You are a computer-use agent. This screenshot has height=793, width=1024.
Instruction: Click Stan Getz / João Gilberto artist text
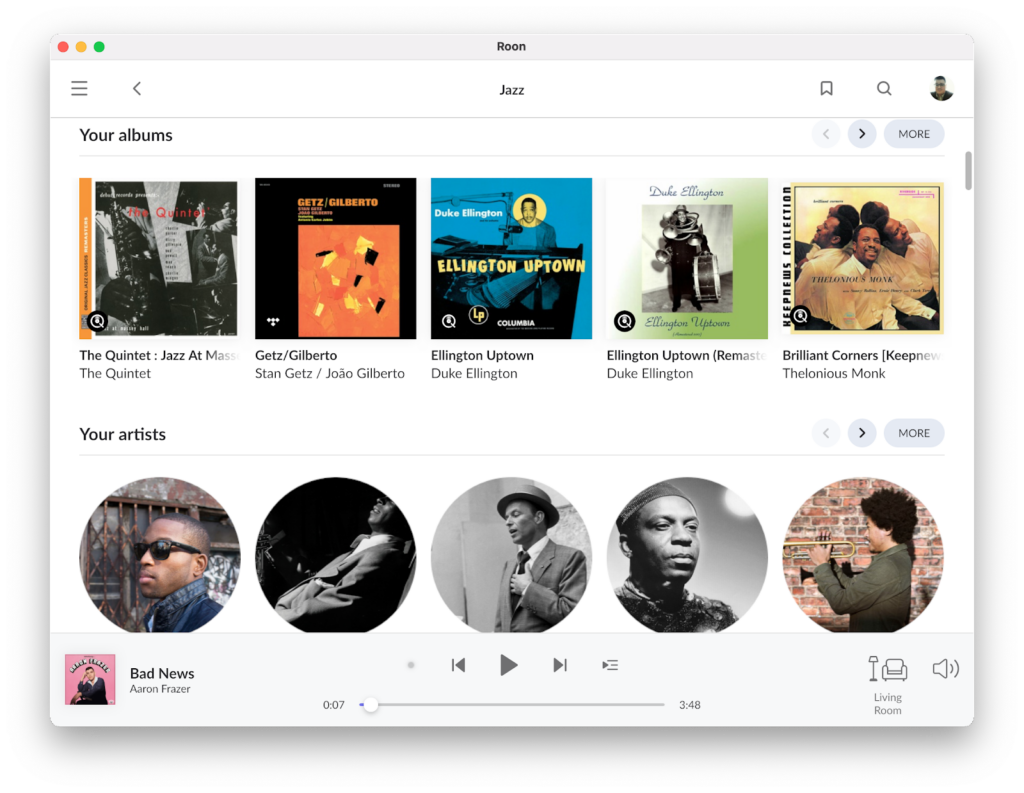tap(330, 374)
